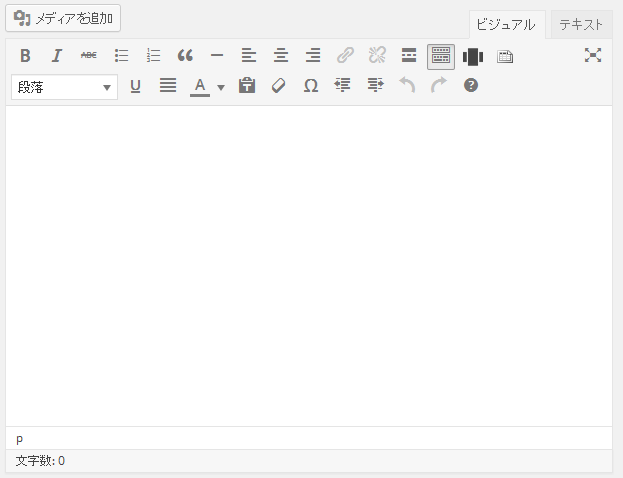Undo the last edit
623x478 pixels.
(x=407, y=86)
